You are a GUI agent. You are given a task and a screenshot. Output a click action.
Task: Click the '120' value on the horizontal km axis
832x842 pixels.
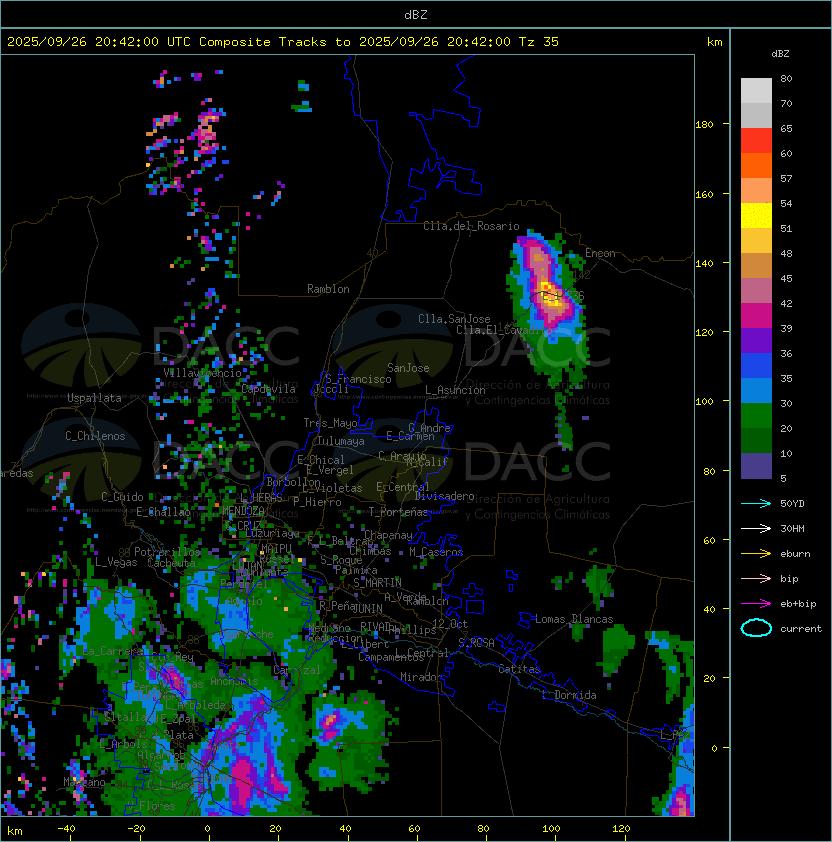coord(620,829)
